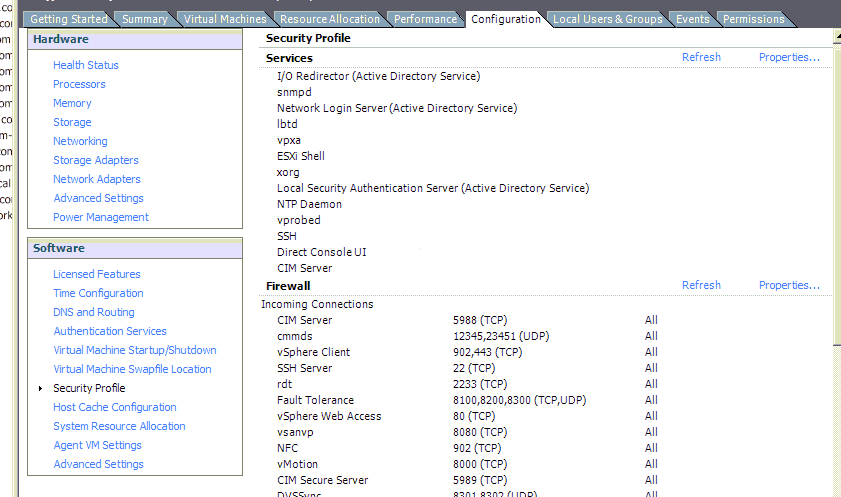841x497 pixels.
Task: Open the Networking link
Action: tap(80, 141)
